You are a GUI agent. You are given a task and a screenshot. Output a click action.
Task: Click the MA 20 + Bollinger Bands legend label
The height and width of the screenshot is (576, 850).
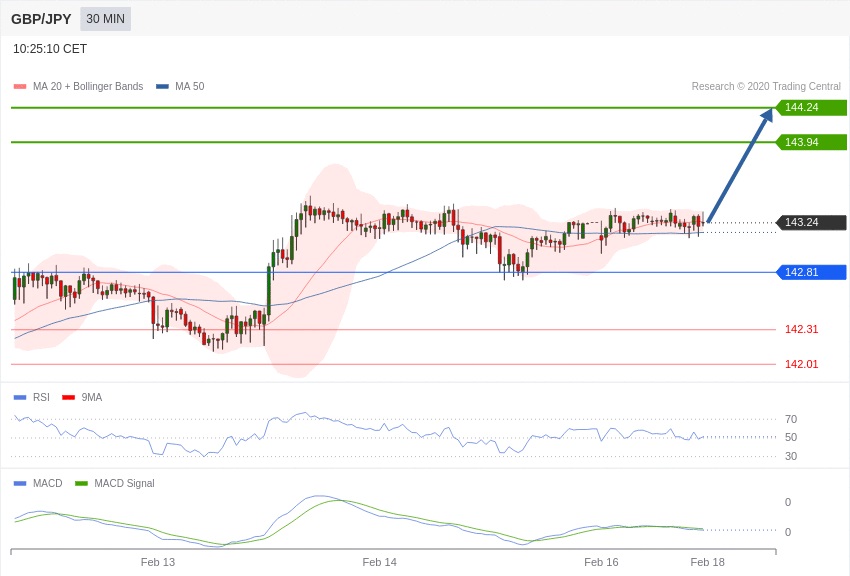point(88,86)
